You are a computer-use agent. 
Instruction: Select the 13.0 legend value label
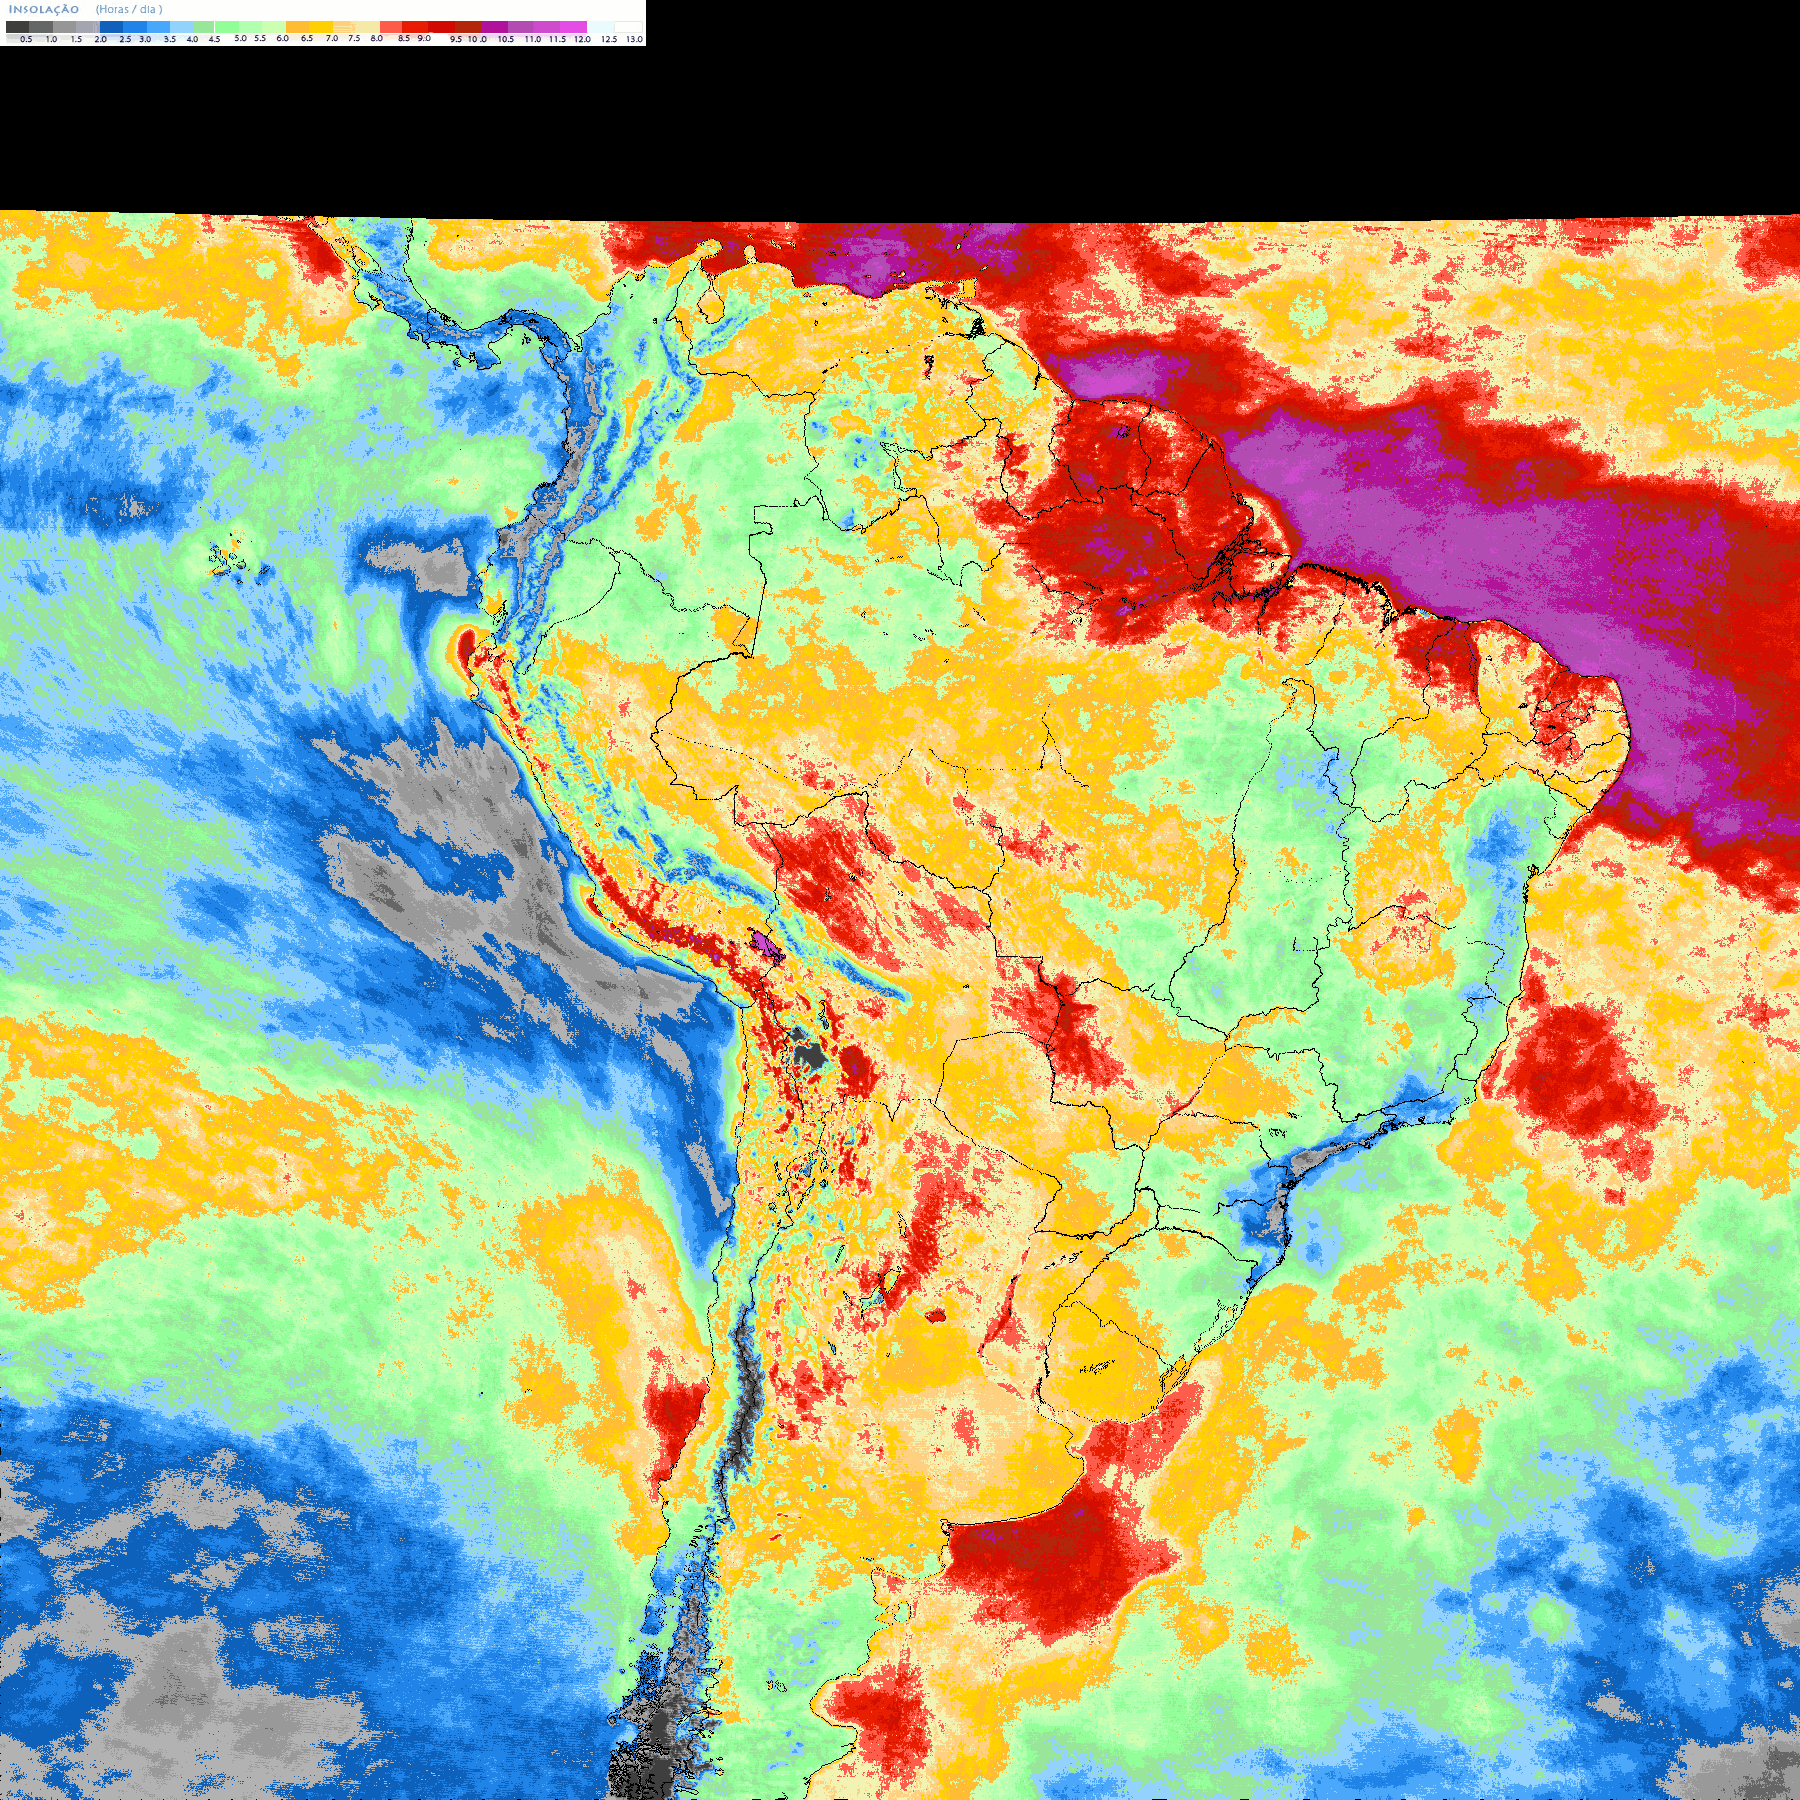coord(634,39)
